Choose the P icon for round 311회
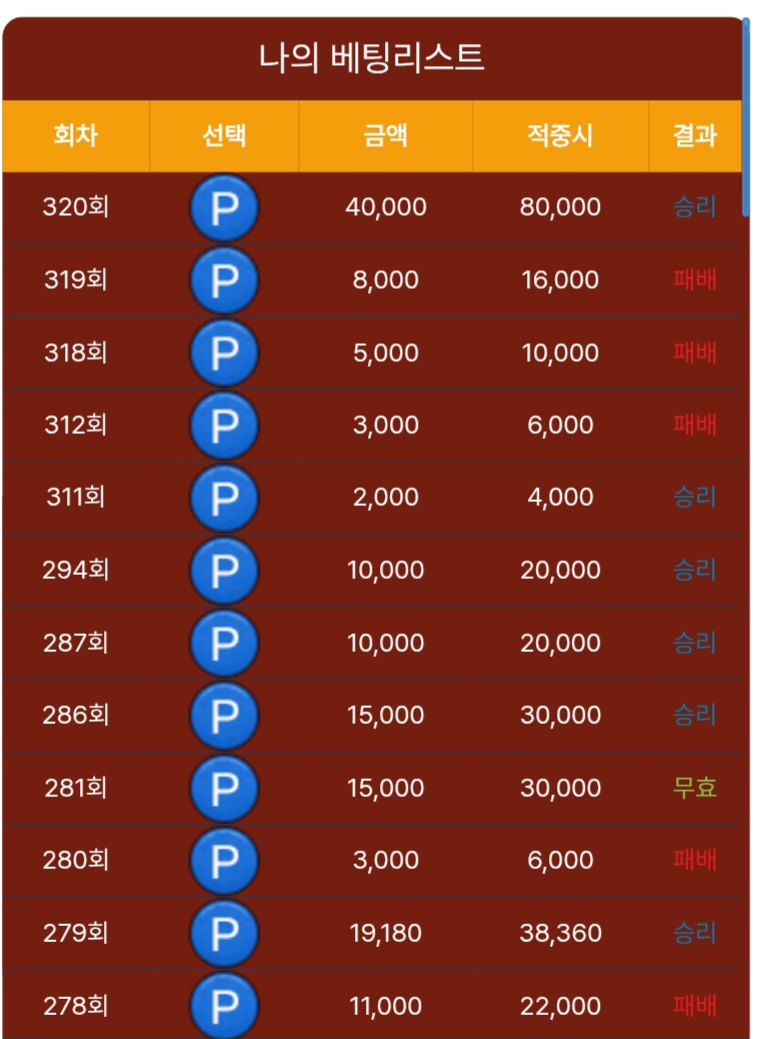The image size is (779, 1039). pos(224,498)
